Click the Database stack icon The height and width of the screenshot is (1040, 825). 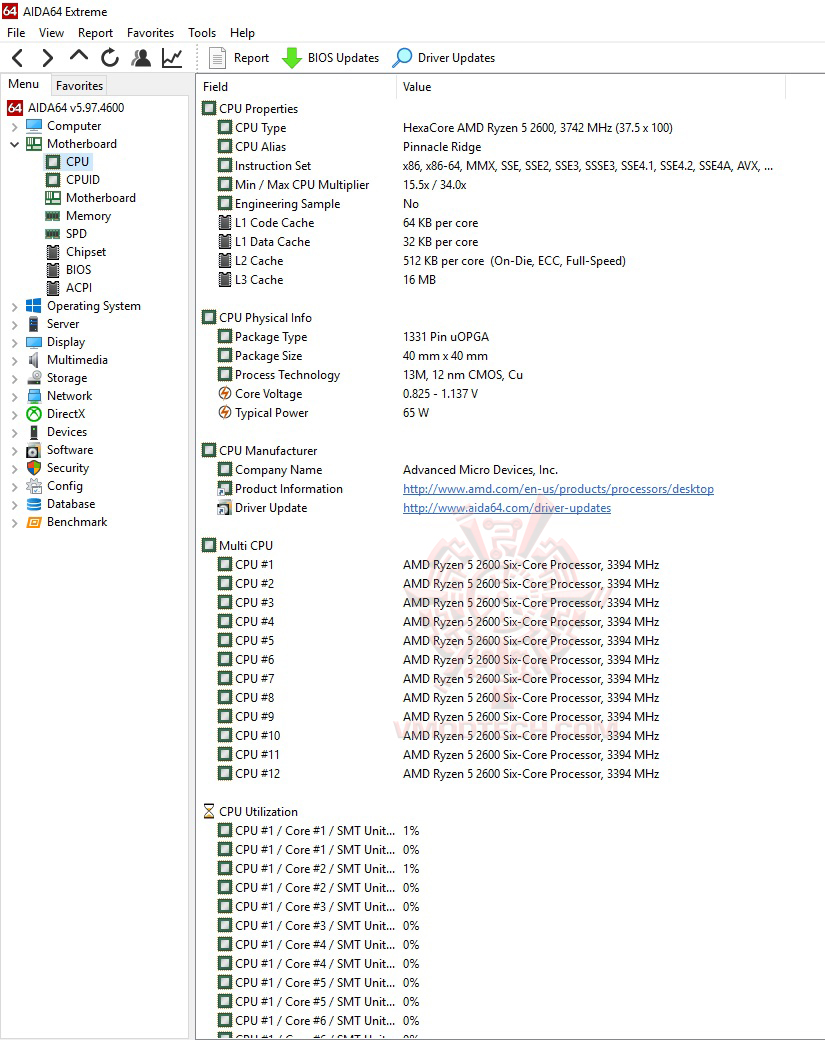click(x=34, y=504)
